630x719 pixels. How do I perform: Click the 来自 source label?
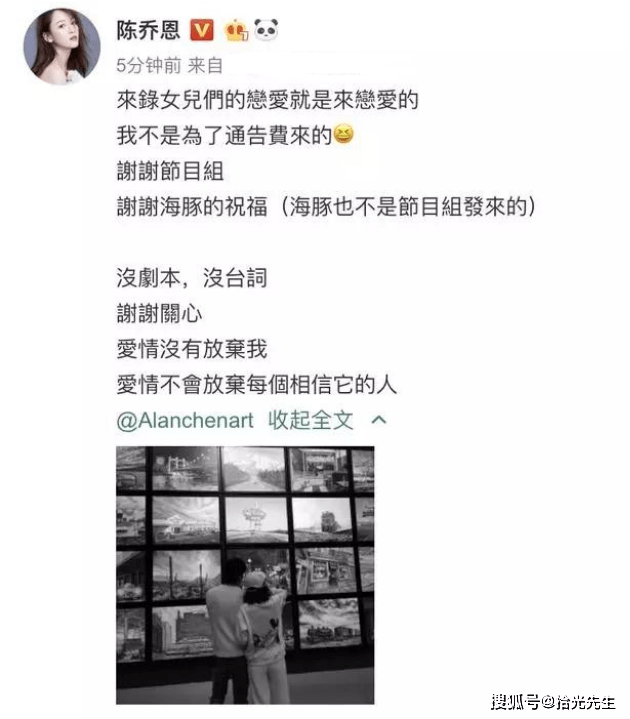pyautogui.click(x=205, y=66)
